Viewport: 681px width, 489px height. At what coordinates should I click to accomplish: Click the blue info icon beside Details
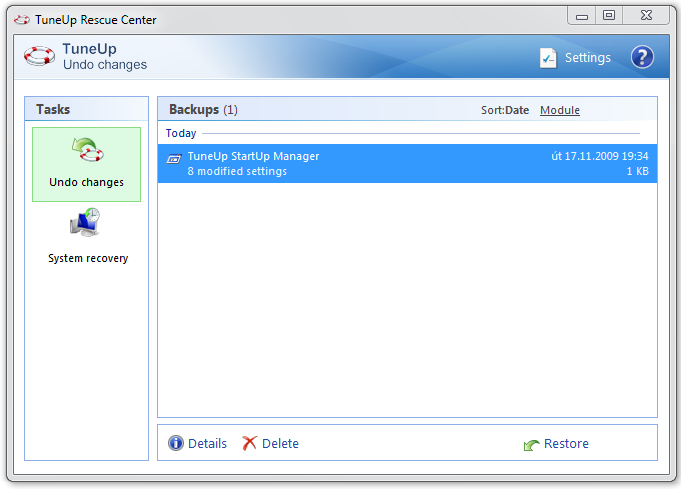(176, 443)
